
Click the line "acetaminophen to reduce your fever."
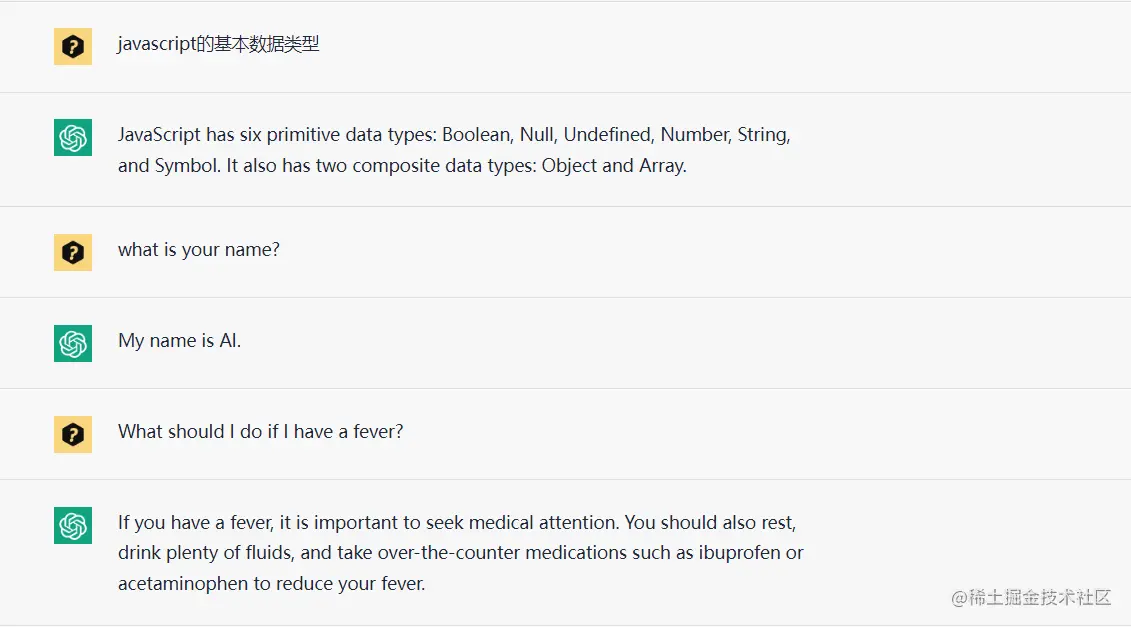pos(271,583)
